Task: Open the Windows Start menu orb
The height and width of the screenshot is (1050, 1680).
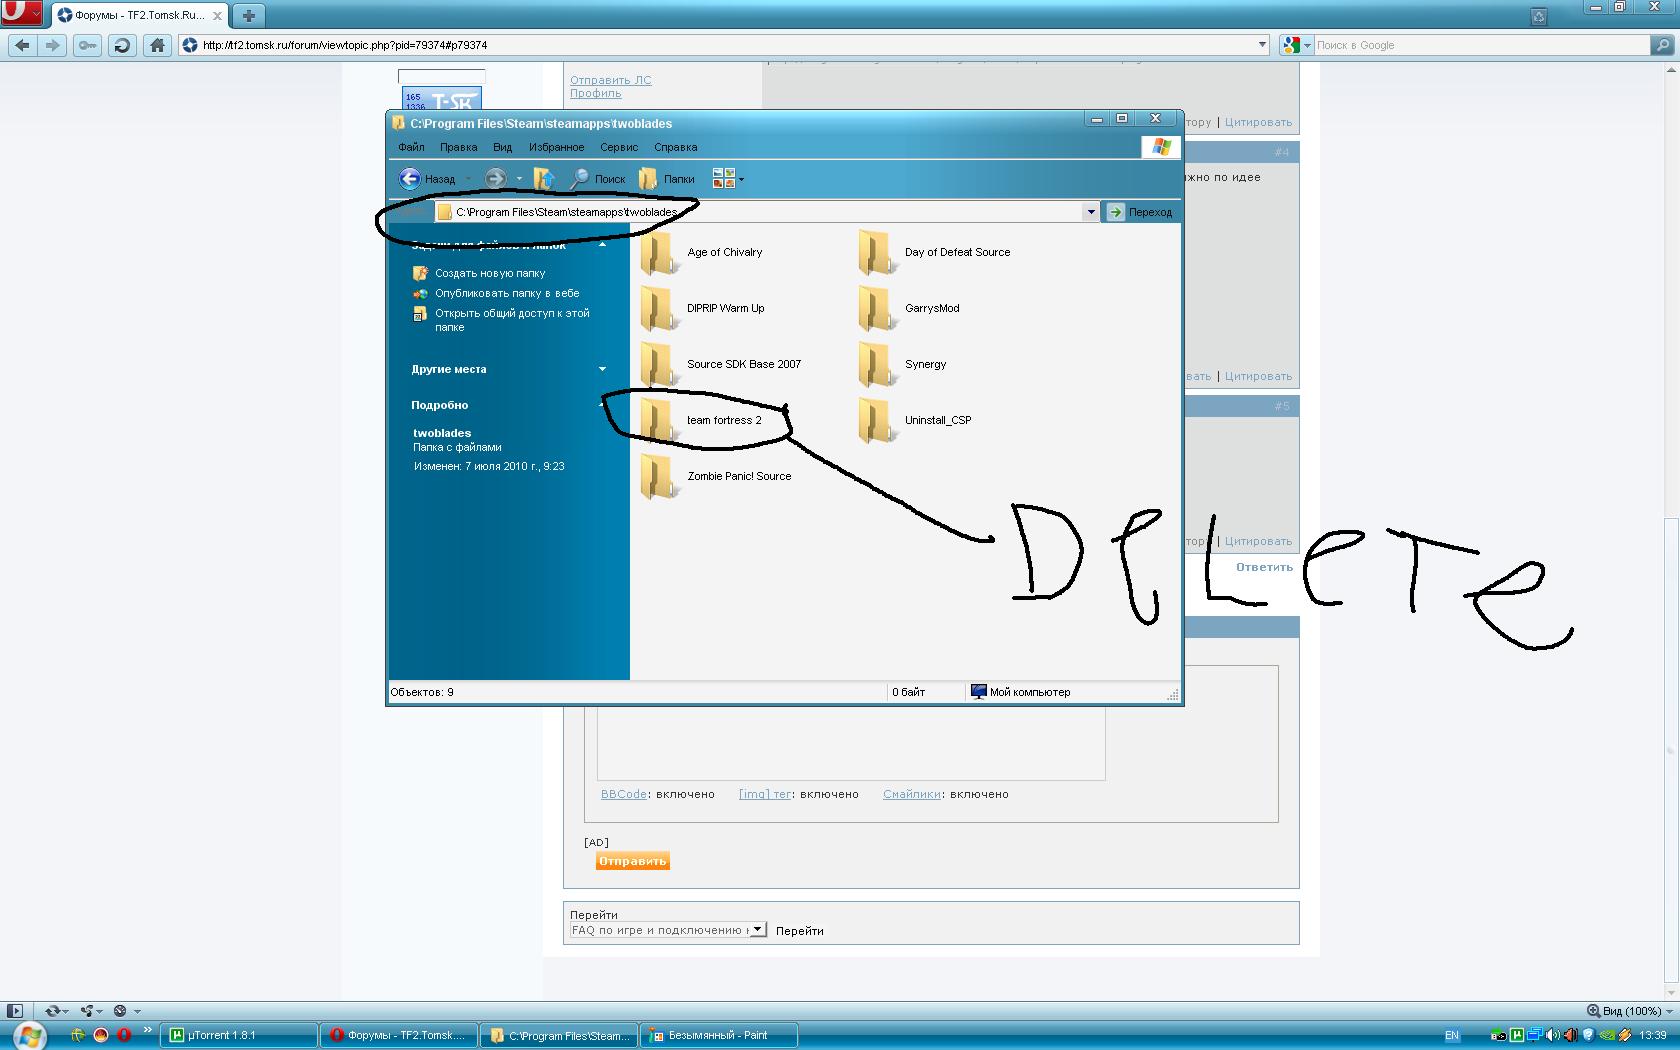Action: (29, 1036)
